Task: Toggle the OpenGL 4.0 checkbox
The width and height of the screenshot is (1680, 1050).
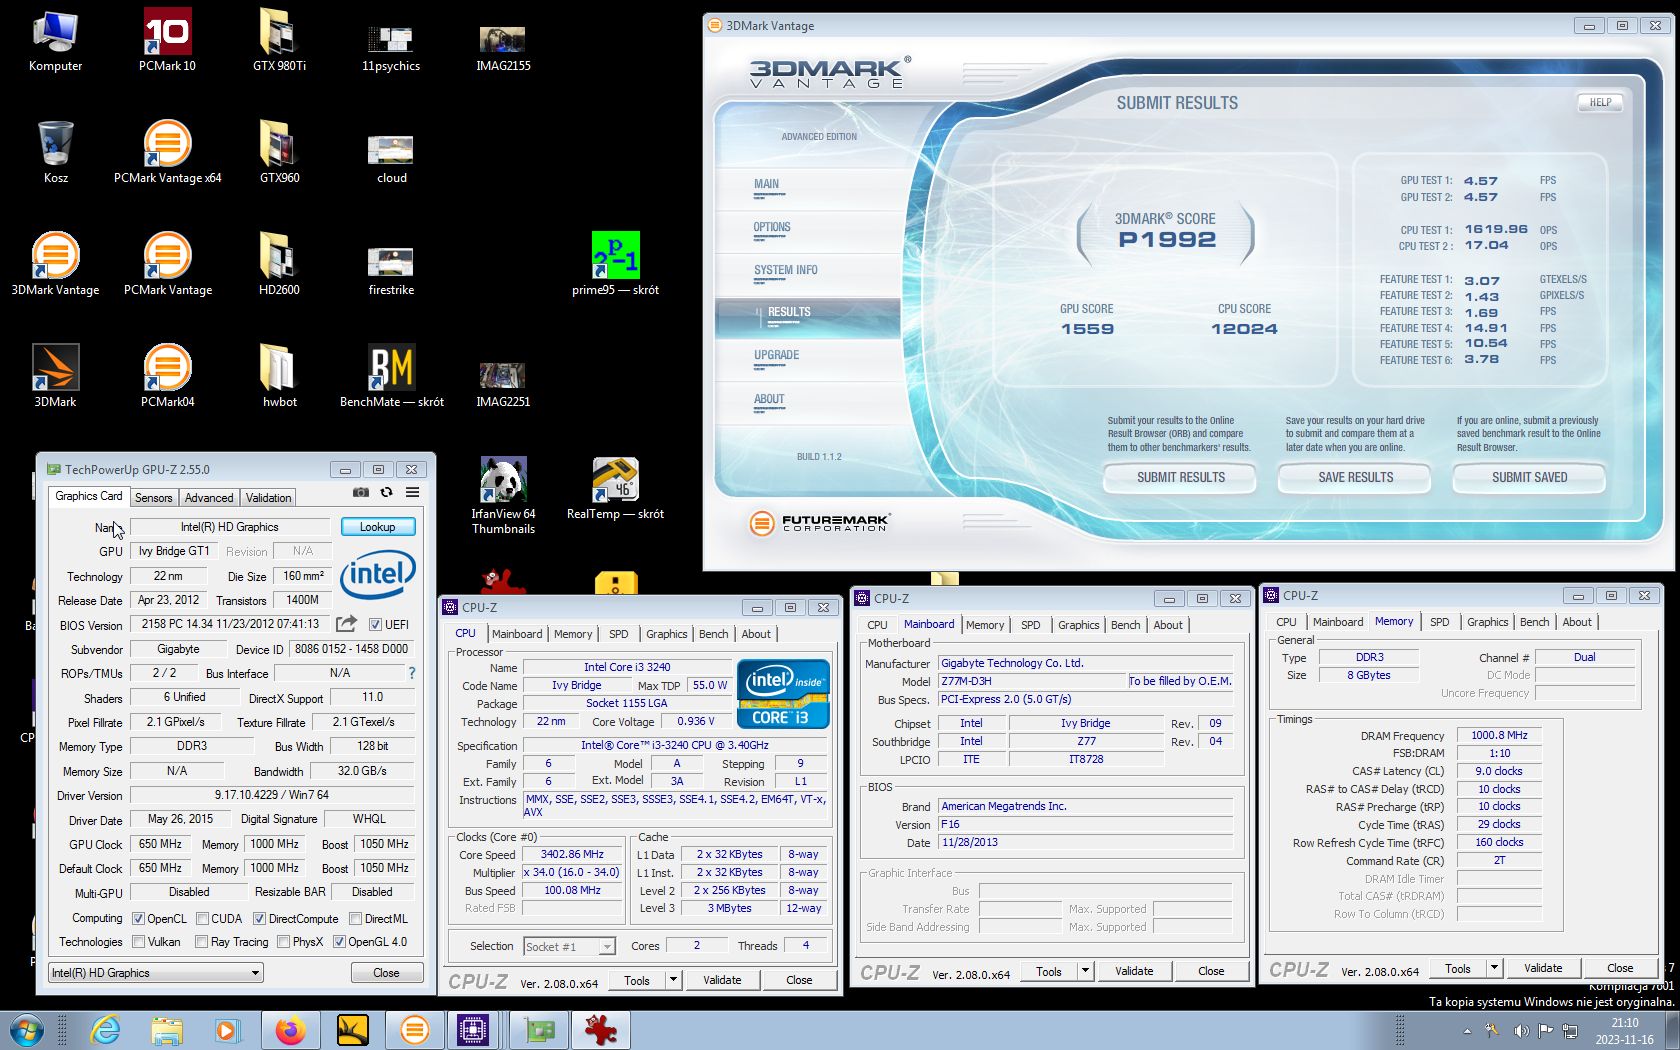Action: click(x=339, y=941)
